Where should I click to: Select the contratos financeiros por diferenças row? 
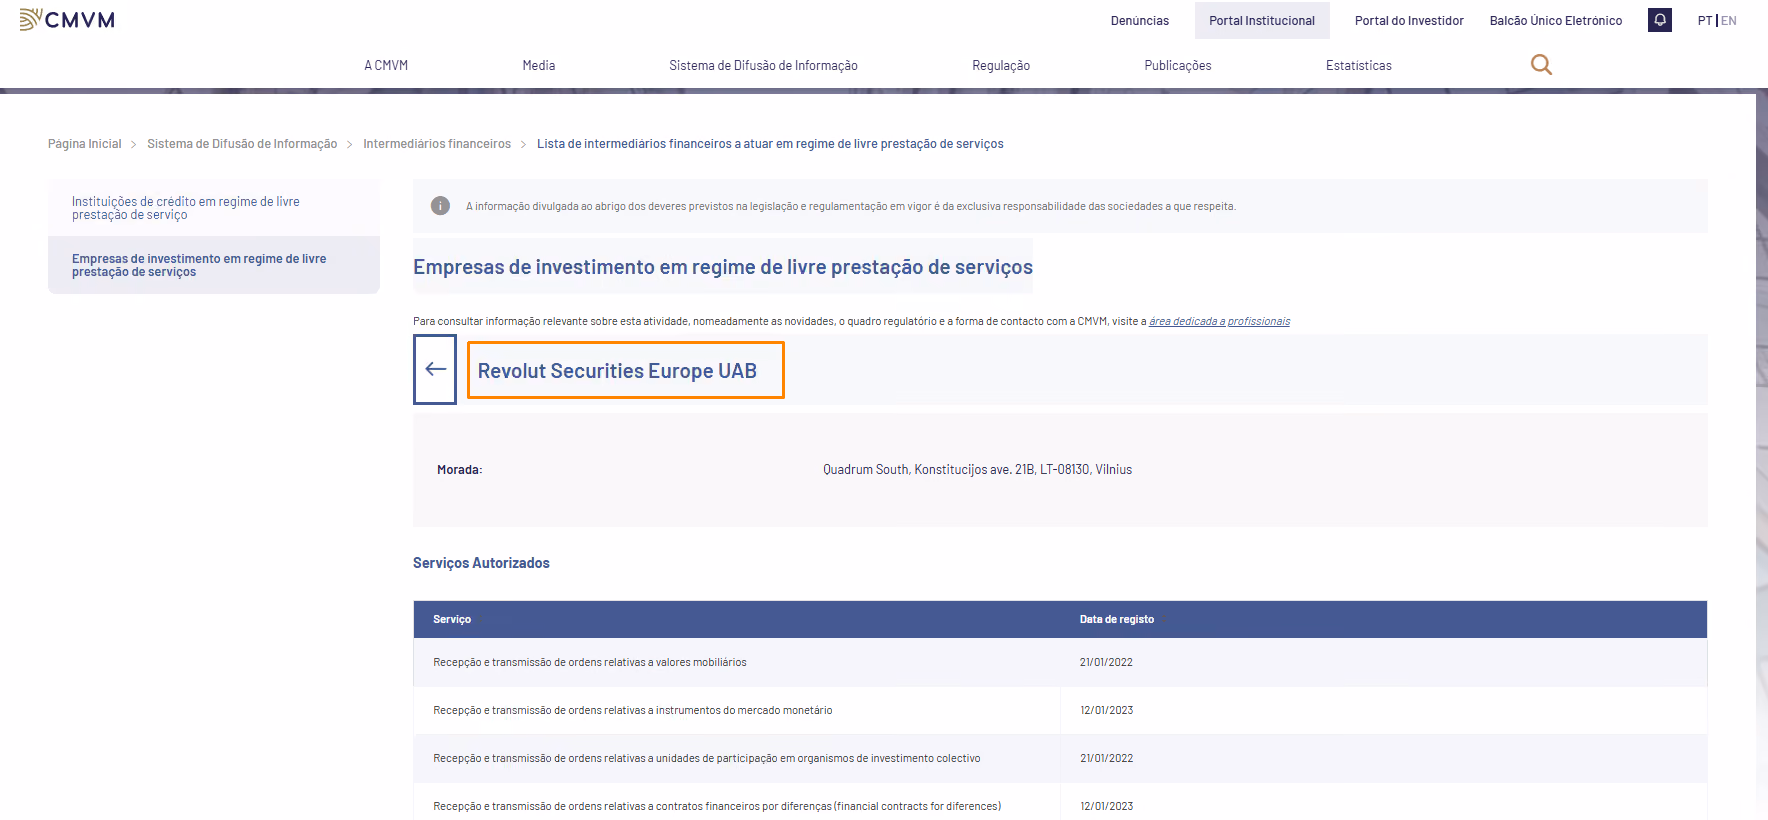pos(1060,803)
